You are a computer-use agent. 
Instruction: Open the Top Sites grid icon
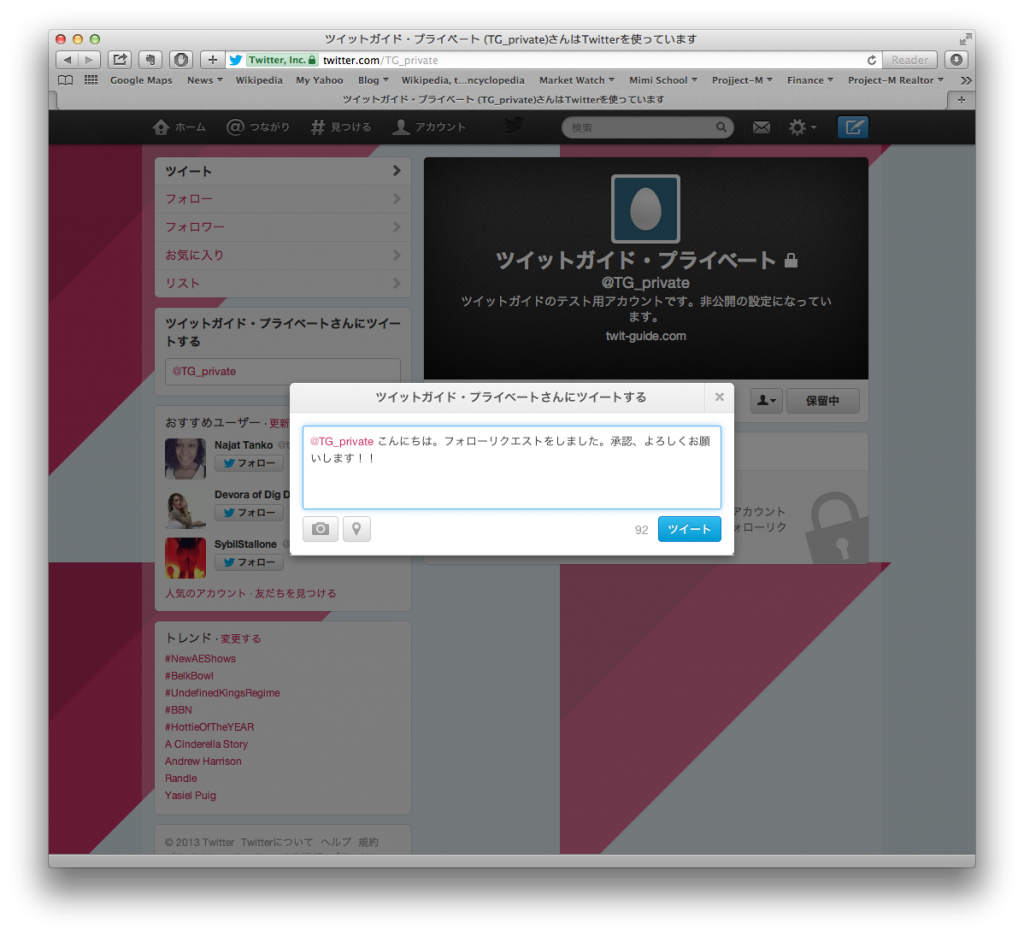pyautogui.click(x=91, y=80)
